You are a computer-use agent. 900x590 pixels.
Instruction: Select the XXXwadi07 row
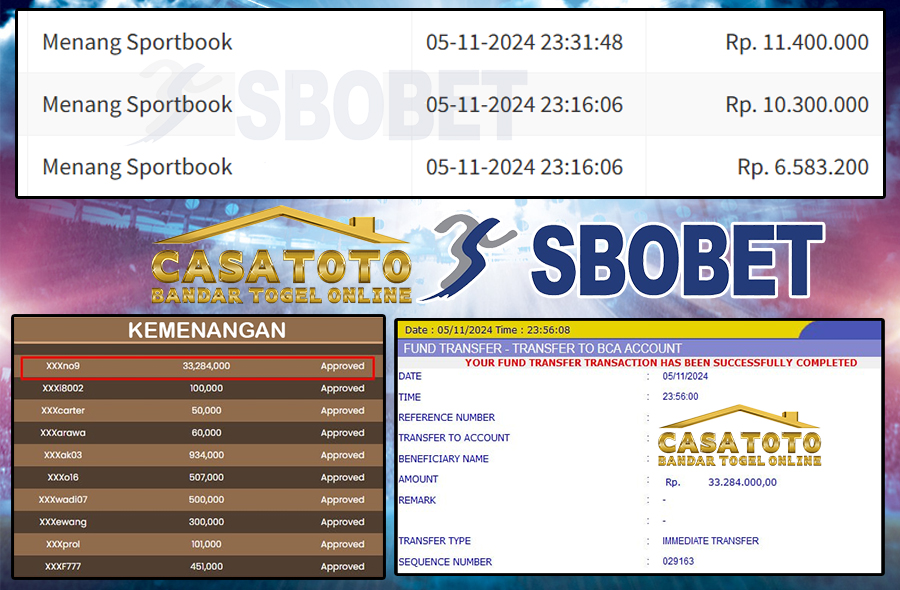pos(198,500)
